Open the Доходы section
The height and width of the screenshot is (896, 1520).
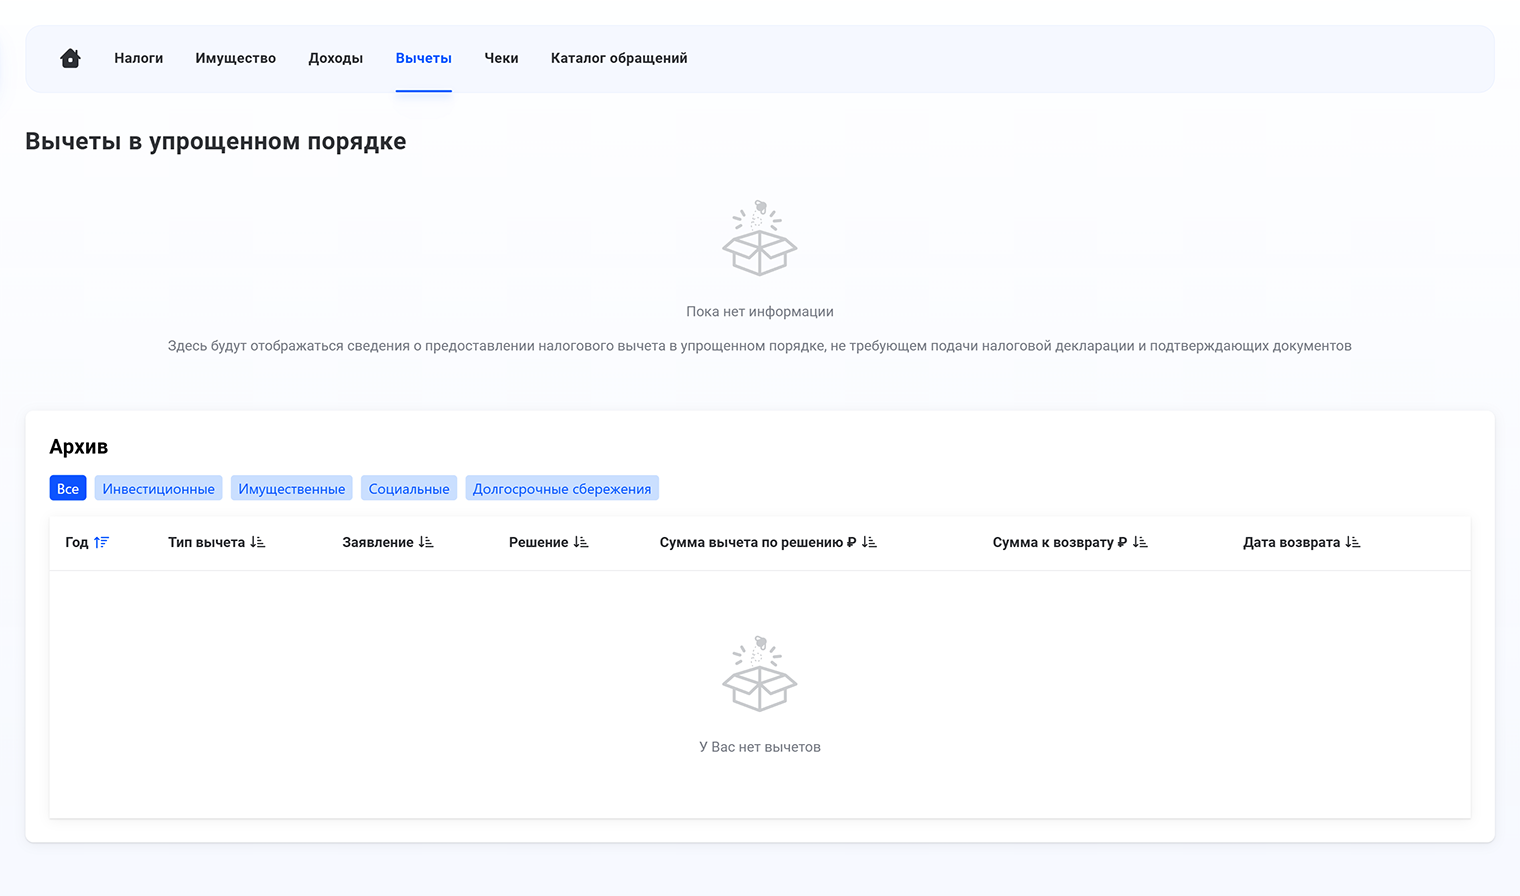click(x=335, y=58)
